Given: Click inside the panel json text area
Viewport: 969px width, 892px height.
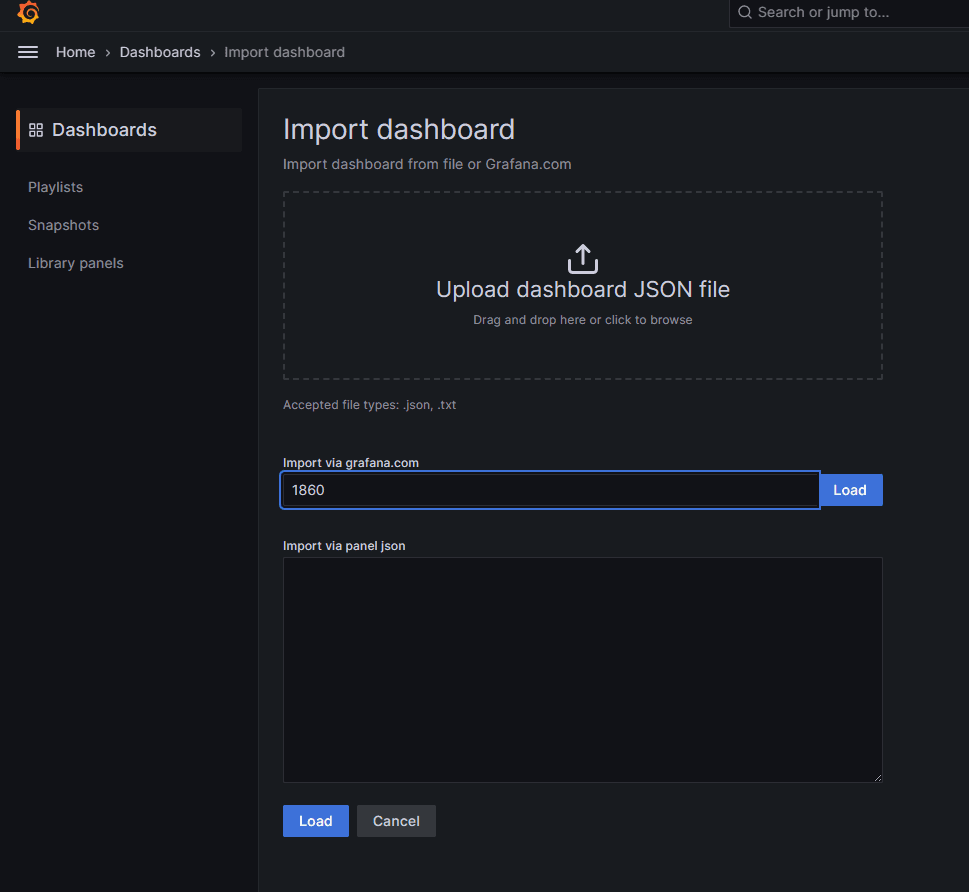Looking at the screenshot, I should point(583,670).
